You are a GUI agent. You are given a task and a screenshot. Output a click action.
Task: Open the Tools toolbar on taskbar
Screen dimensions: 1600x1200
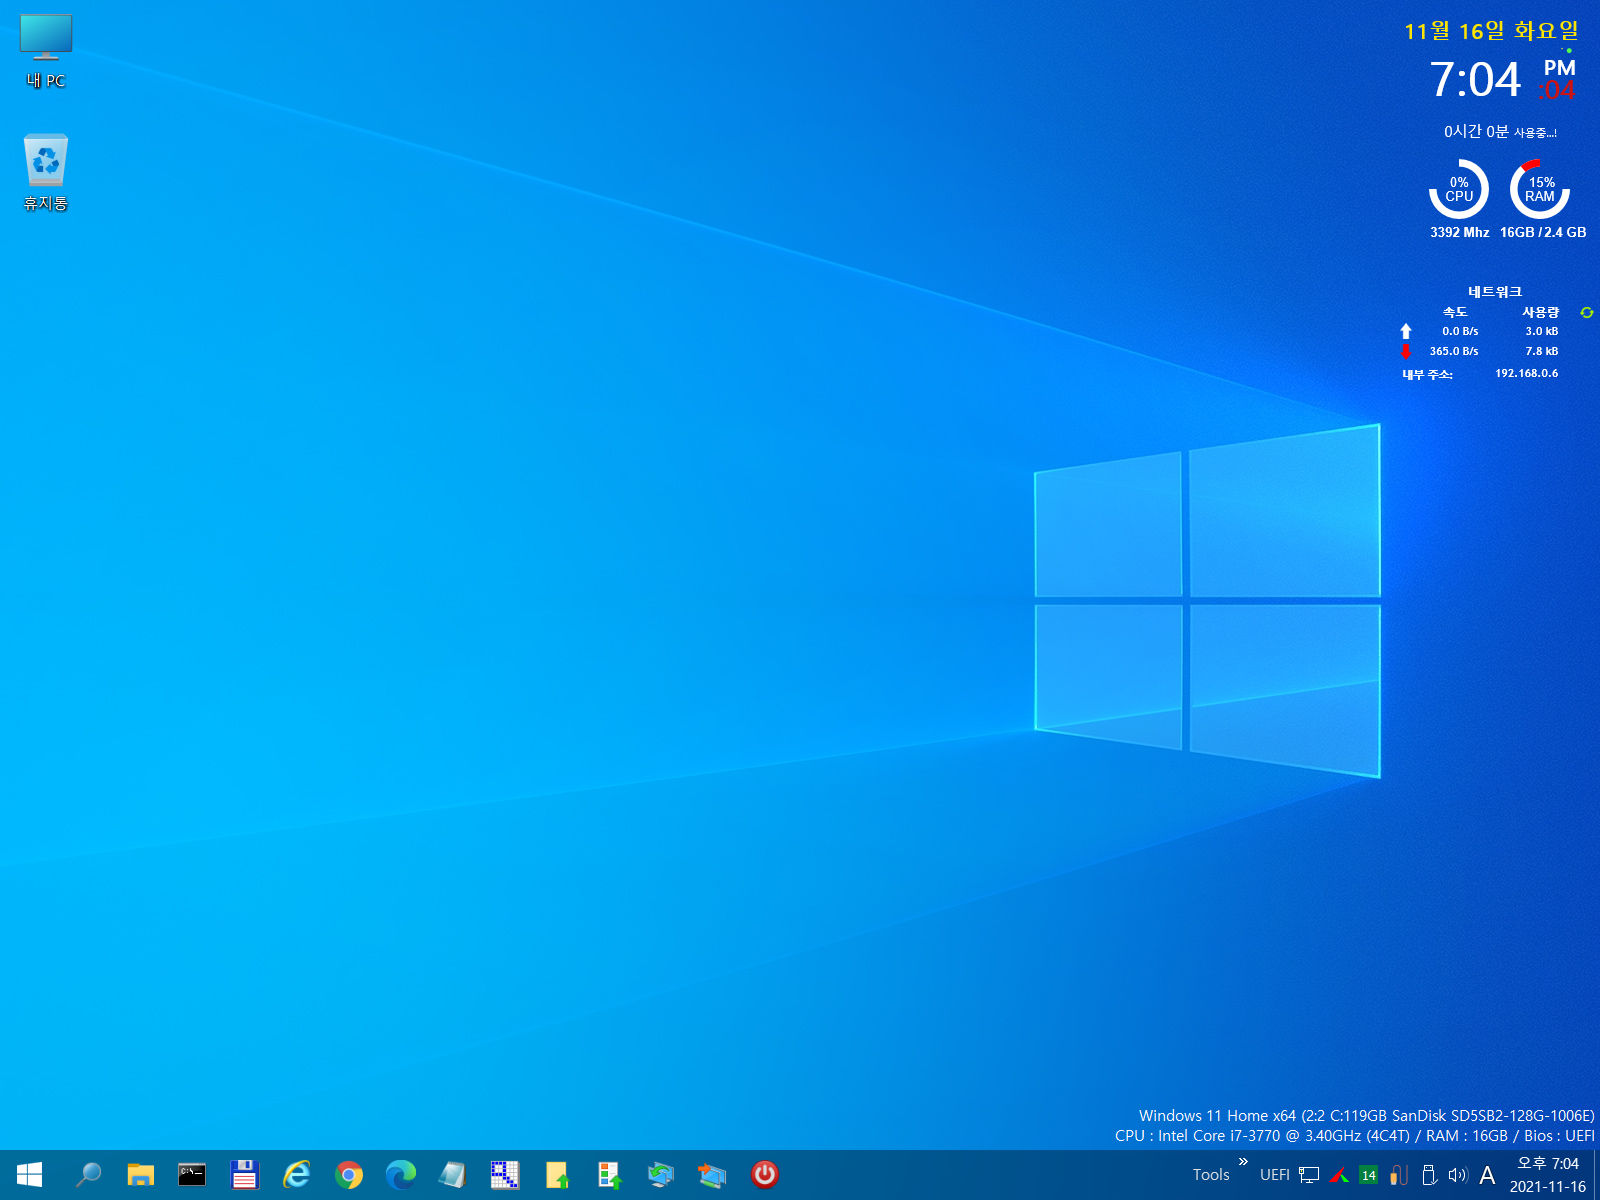coord(1211,1175)
